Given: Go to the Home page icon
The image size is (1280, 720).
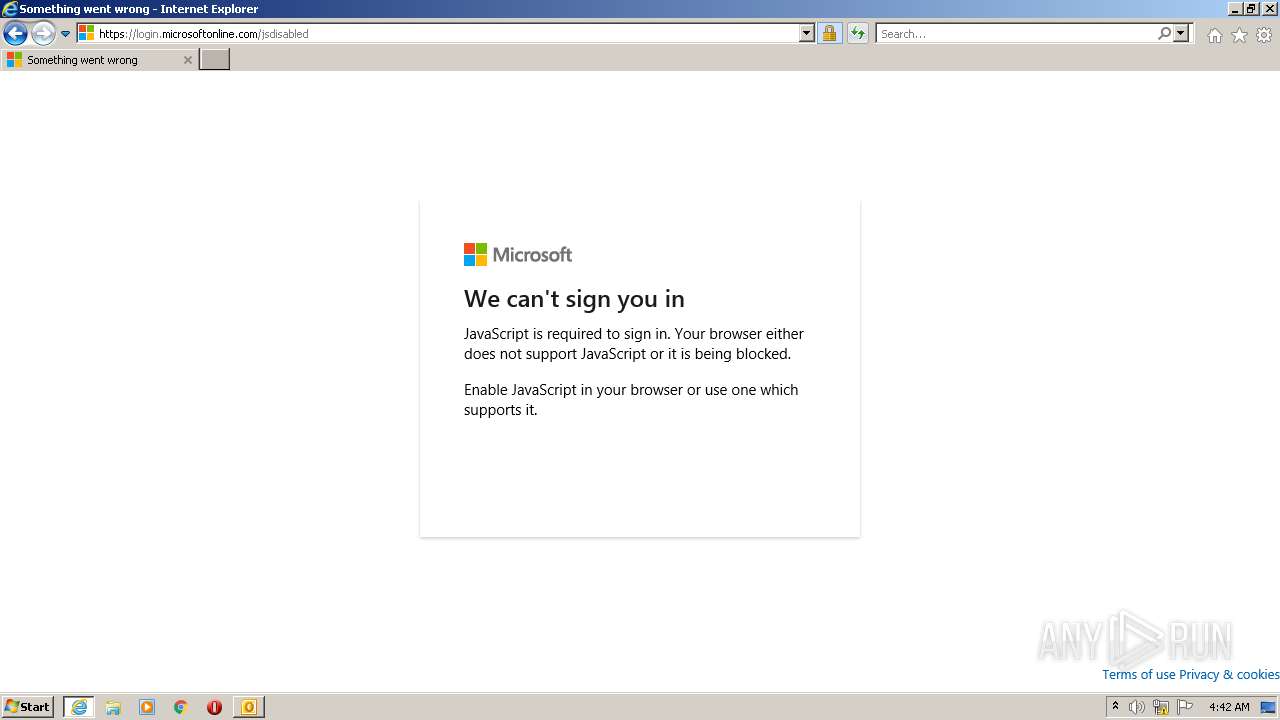Looking at the screenshot, I should tap(1214, 35).
